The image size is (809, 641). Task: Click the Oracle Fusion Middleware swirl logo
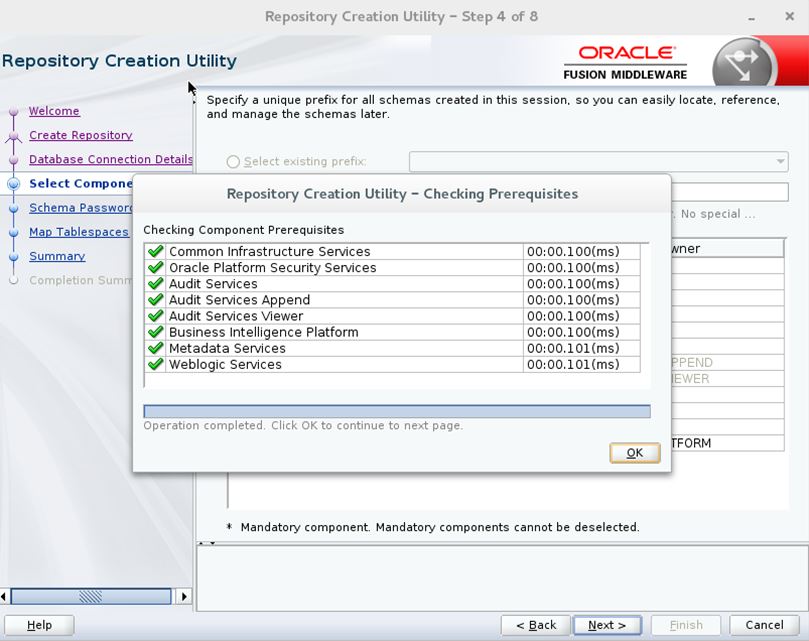pos(741,62)
